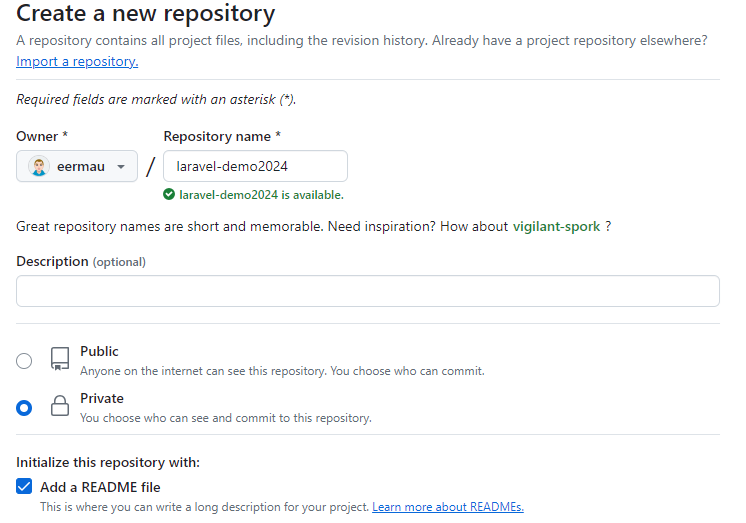Click the Public repository book icon
Image resolution: width=746 pixels, height=523 pixels.
(x=60, y=360)
